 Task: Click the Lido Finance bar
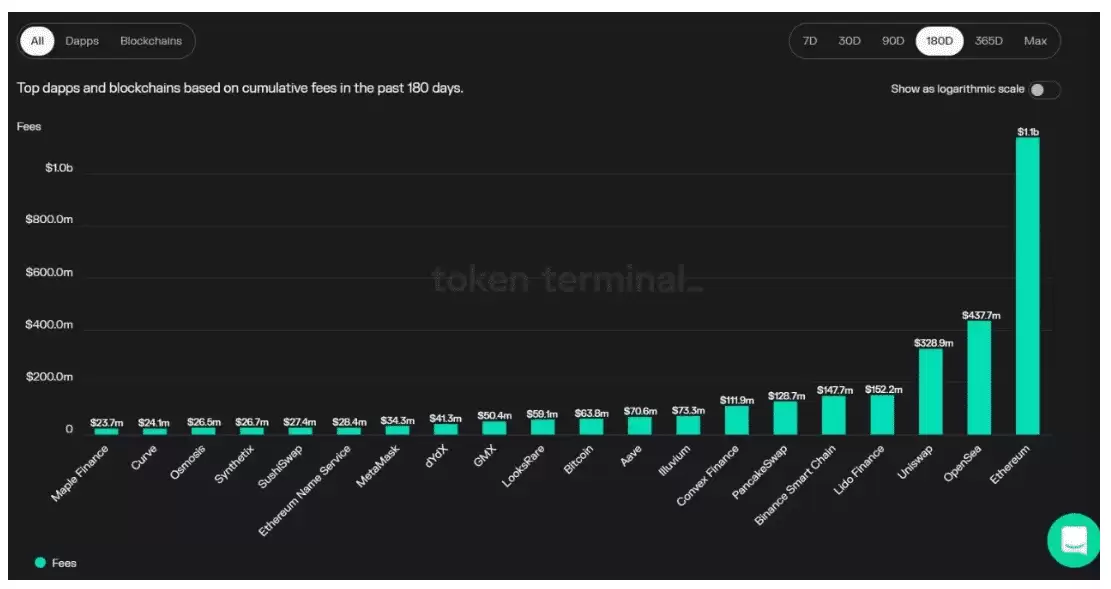point(882,415)
